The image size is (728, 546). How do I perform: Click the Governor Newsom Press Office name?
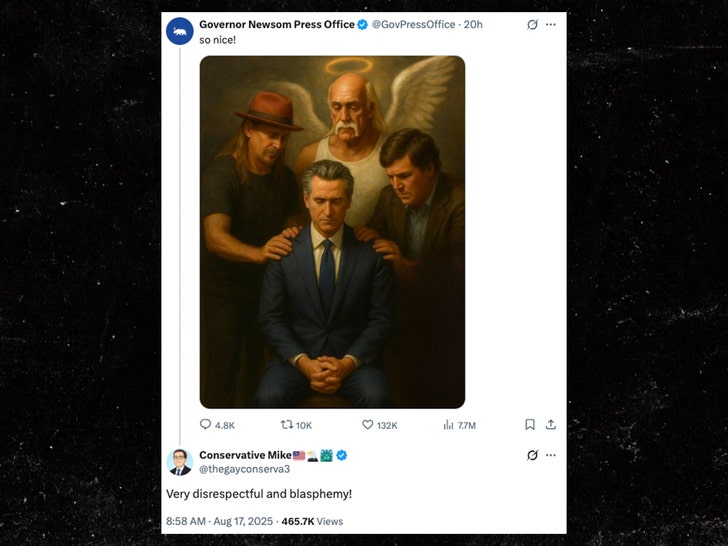click(276, 24)
